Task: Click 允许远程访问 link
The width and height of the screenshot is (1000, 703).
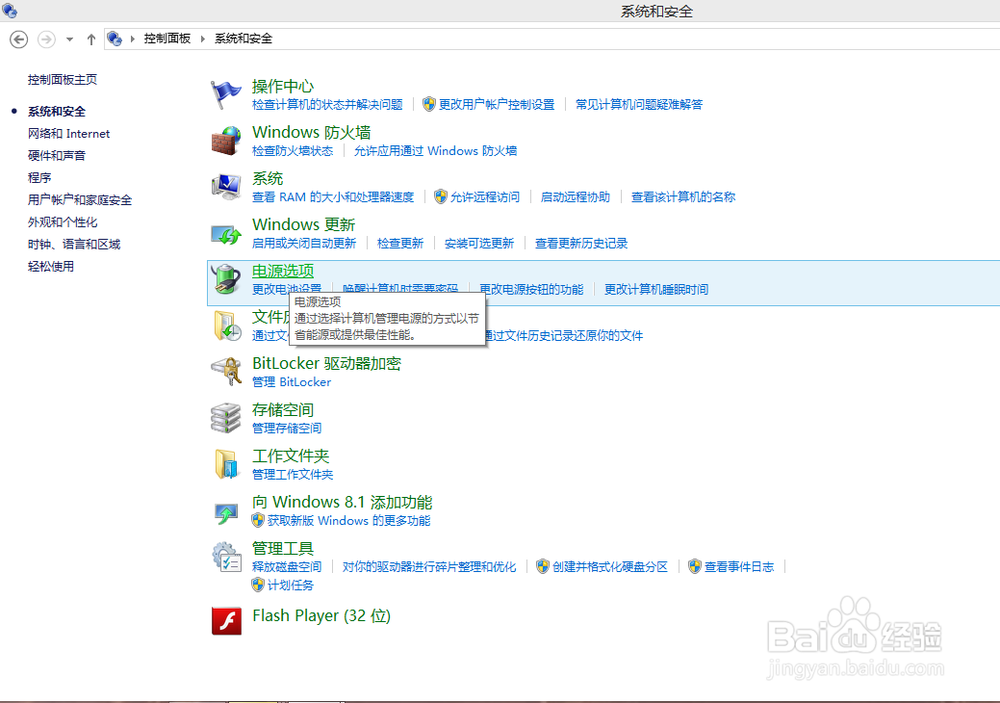Action: point(485,197)
